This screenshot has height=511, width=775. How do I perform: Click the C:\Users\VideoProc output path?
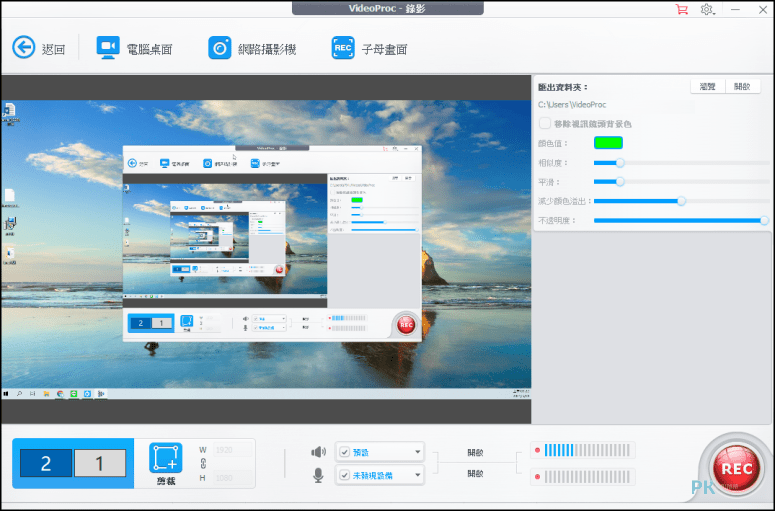point(572,105)
